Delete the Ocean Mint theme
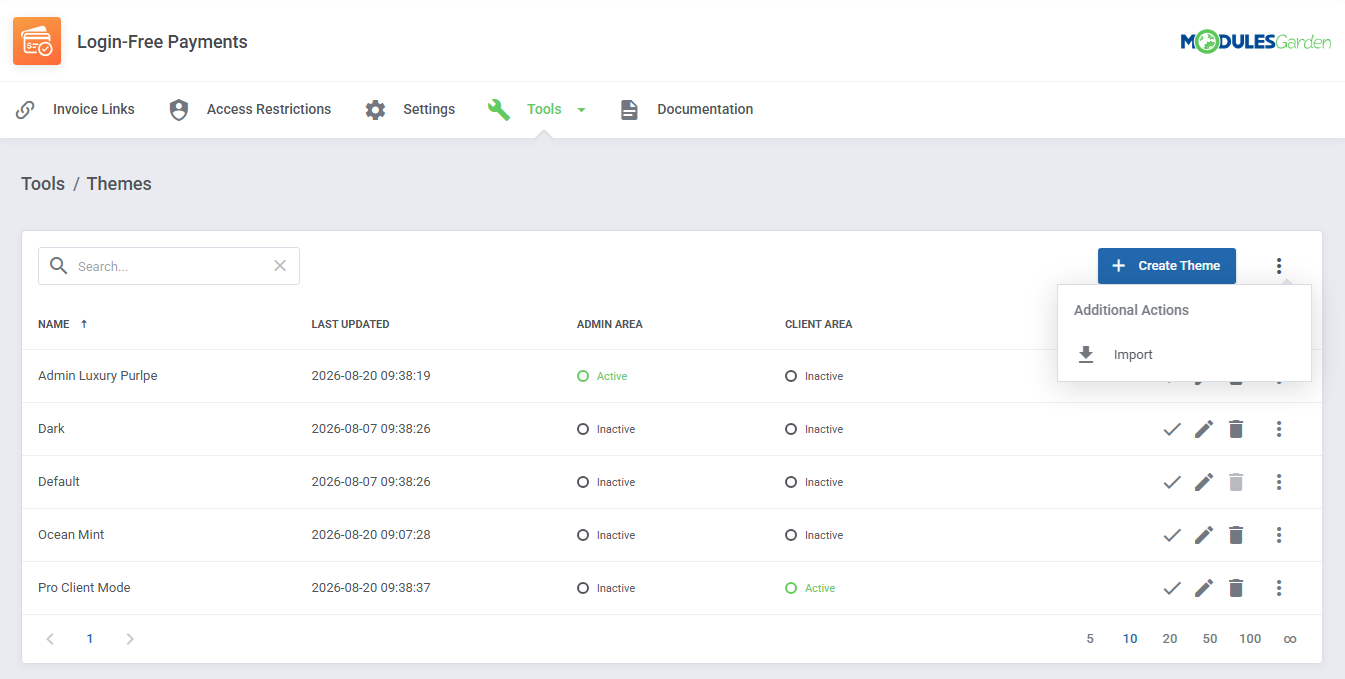1345x679 pixels. (1236, 535)
